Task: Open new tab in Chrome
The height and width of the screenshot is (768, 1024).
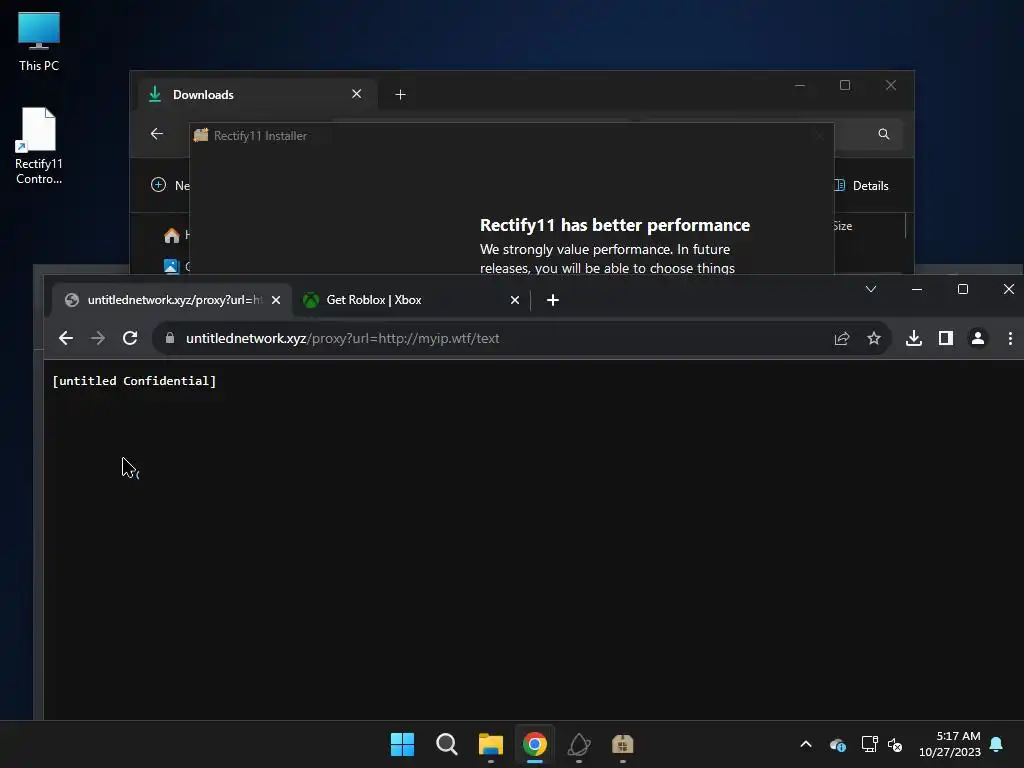Action: (552, 300)
